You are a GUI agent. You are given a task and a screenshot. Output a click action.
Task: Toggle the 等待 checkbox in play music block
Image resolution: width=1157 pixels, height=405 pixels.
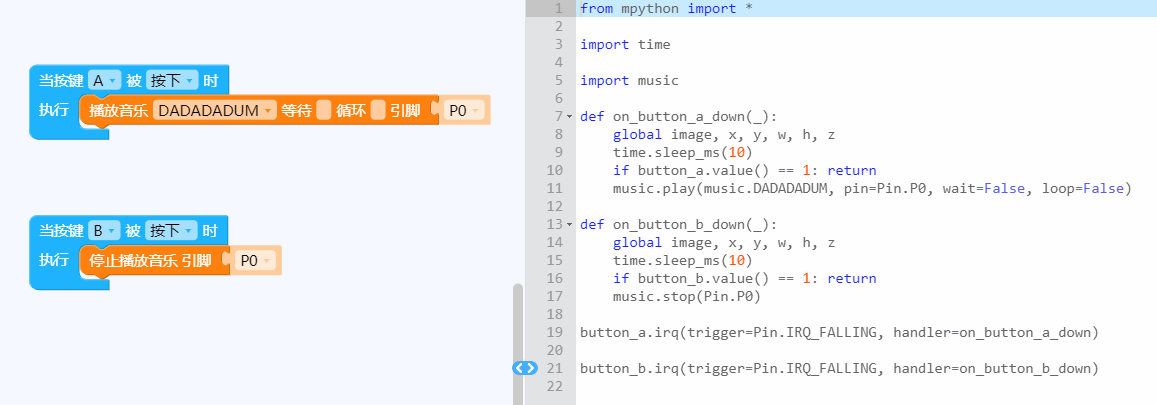(x=323, y=111)
